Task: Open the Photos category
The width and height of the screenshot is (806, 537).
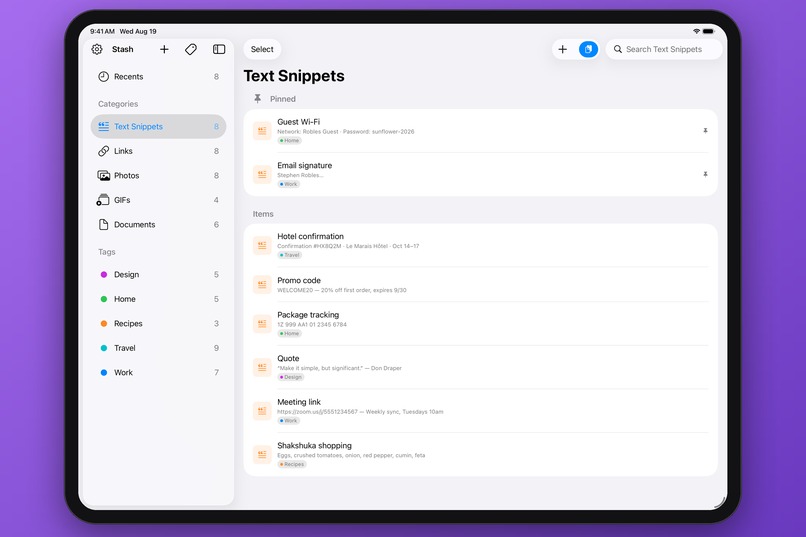Action: pos(158,176)
